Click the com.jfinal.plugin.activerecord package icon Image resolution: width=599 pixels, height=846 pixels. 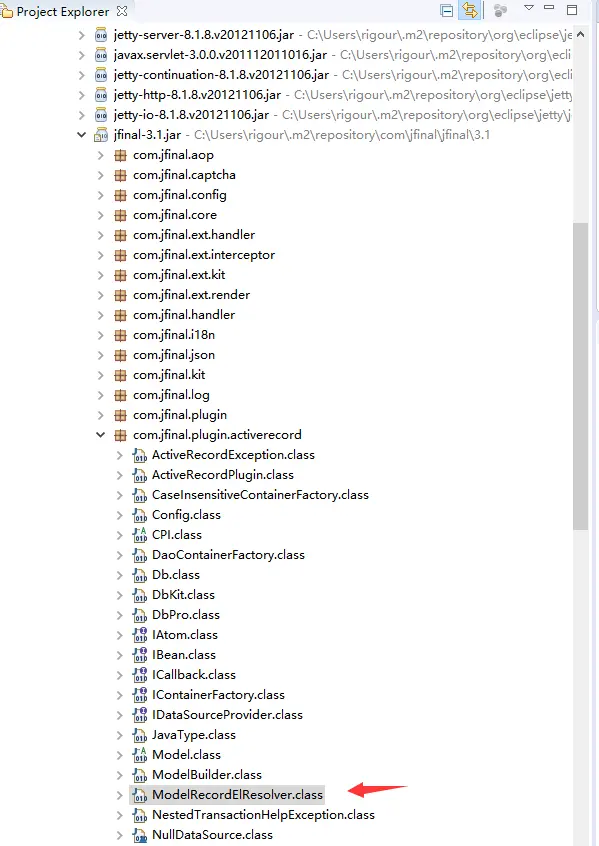click(120, 435)
